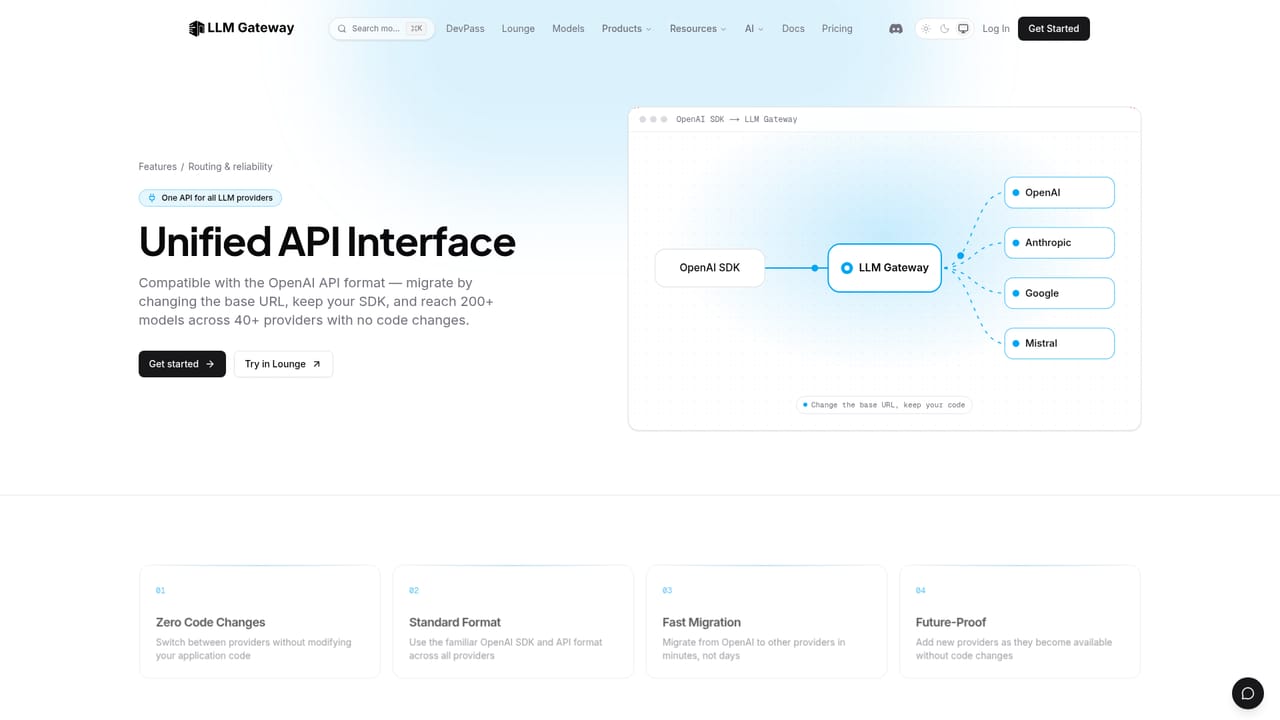This screenshot has height=720, width=1280.
Task: Click the Fast Migration card
Action: pyautogui.click(x=767, y=622)
